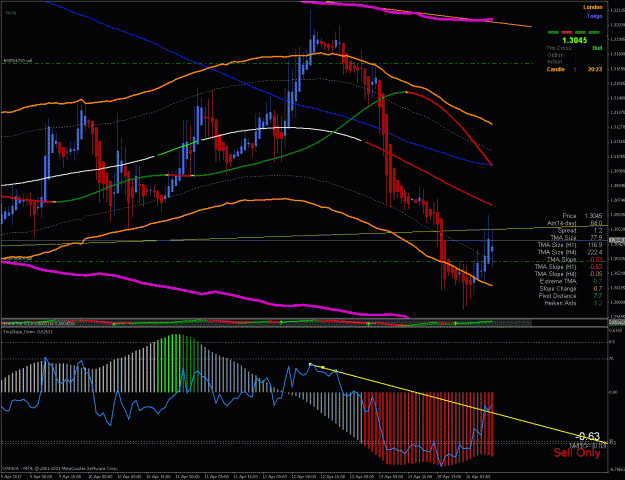Select the yellow trendline's starting anchor point
The image size is (625, 480).
point(311,364)
